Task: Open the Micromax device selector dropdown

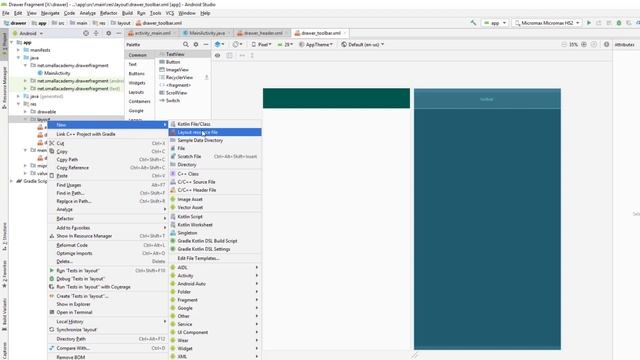Action: [547, 23]
